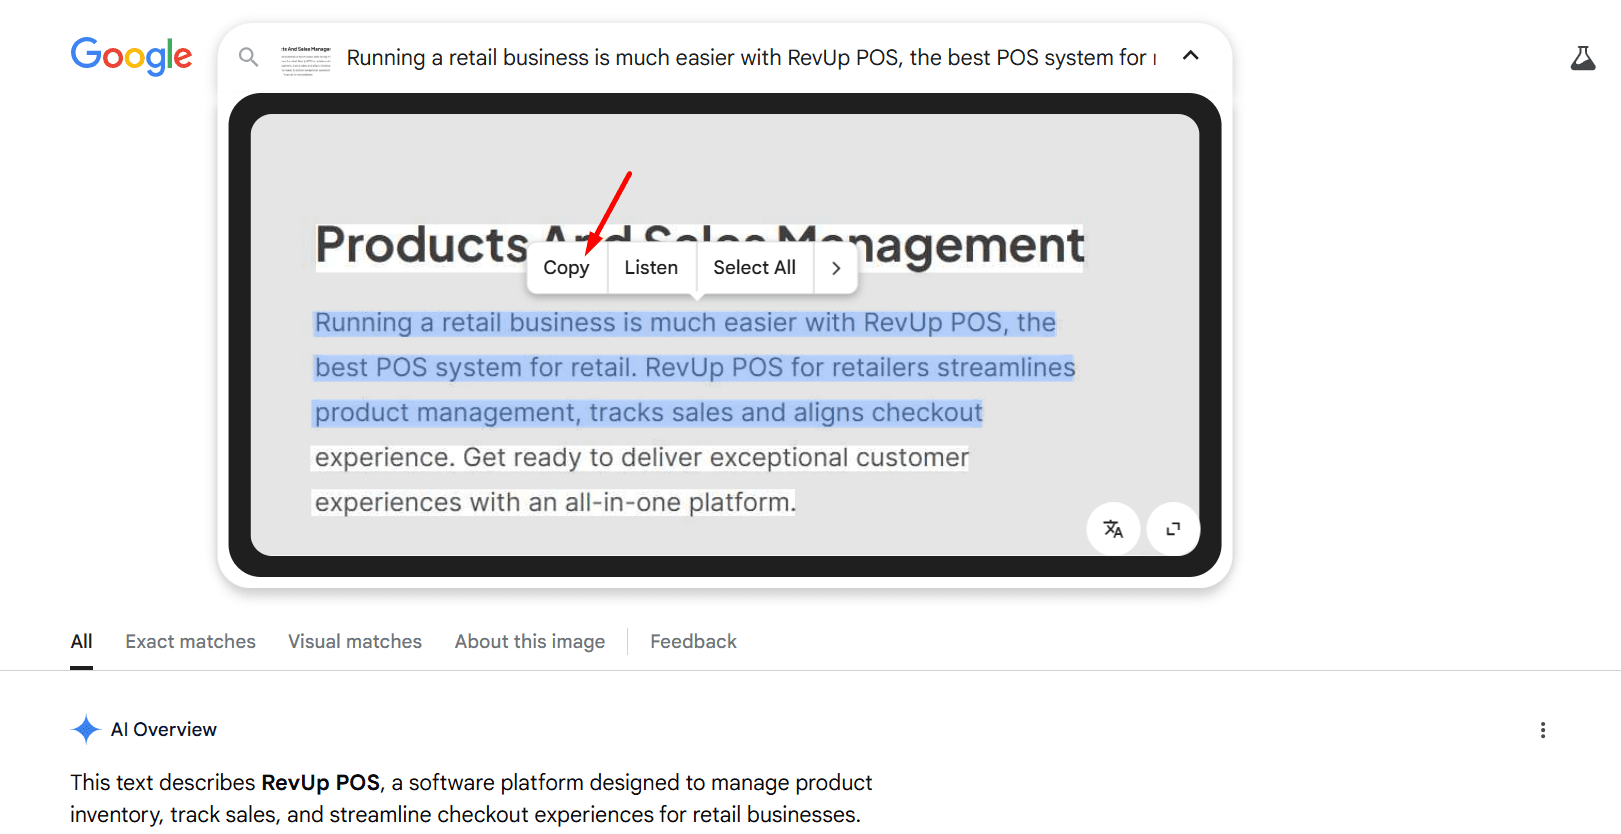The width and height of the screenshot is (1621, 834).
Task: Click 'experiences with an all-in-one platform.' text
Action: coord(555,502)
